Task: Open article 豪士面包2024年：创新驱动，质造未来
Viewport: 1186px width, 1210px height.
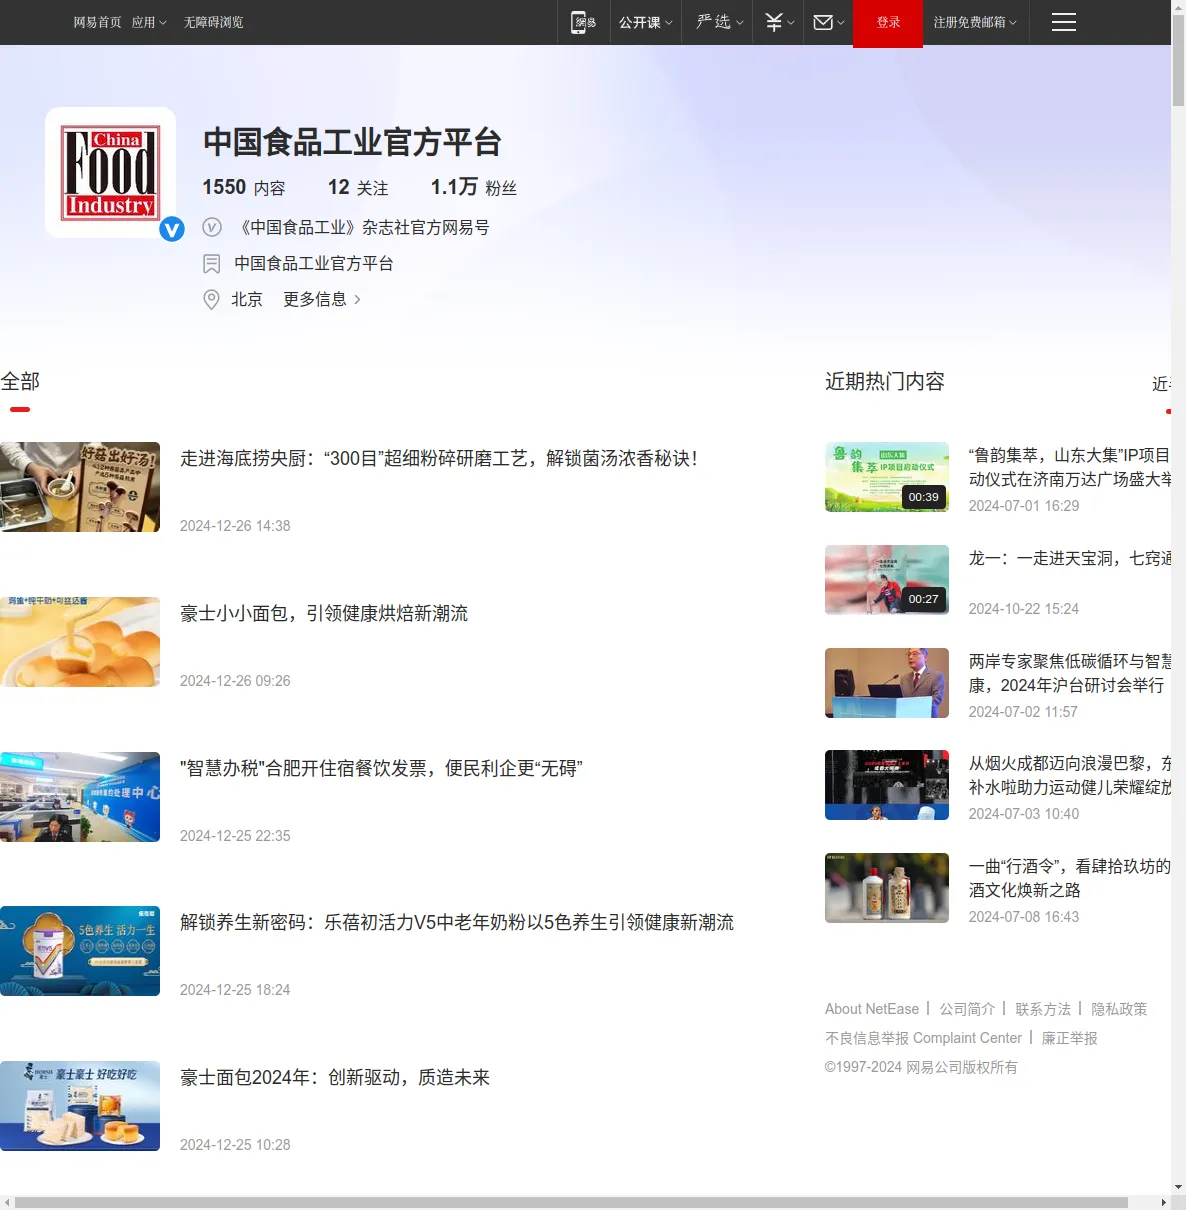Action: [x=335, y=1077]
